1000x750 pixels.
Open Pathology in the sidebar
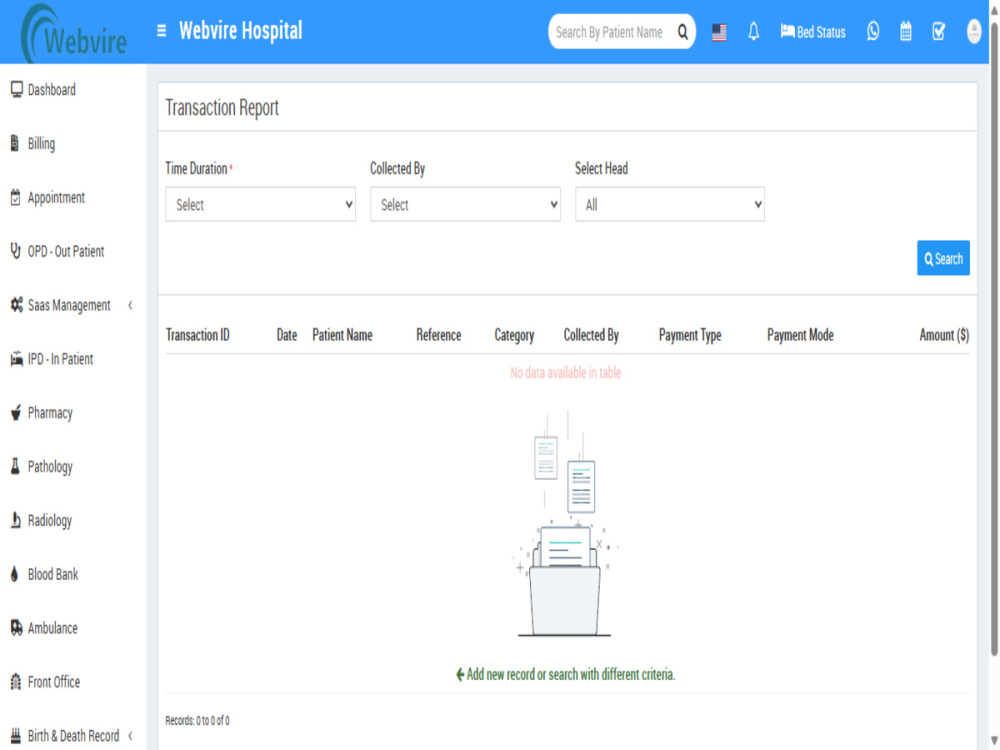(x=50, y=466)
